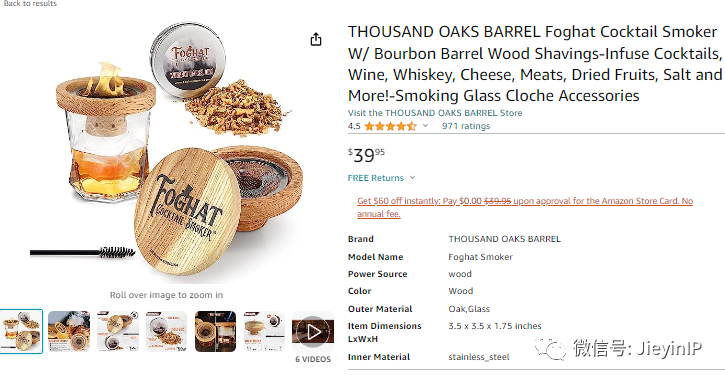The width and height of the screenshot is (725, 382).
Task: Visit the THOUSAND OAKS BARREL Store
Action: pyautogui.click(x=435, y=113)
